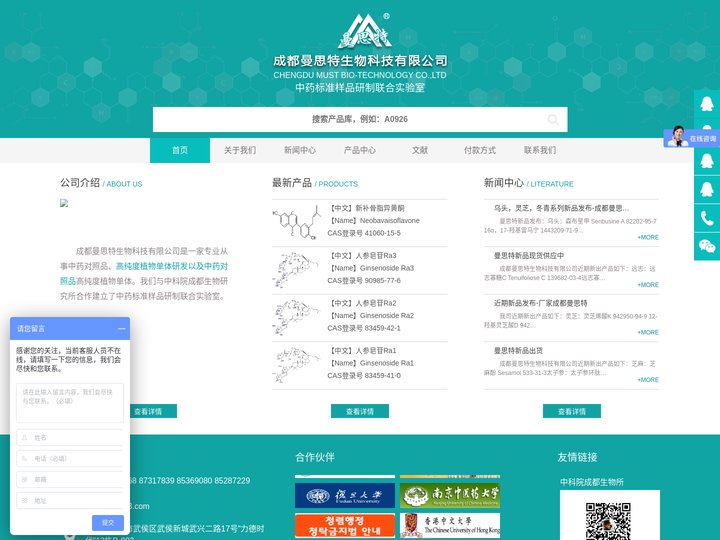720x540 pixels.
Task: Click the 邮箱 email field in widget
Action: tap(70, 479)
